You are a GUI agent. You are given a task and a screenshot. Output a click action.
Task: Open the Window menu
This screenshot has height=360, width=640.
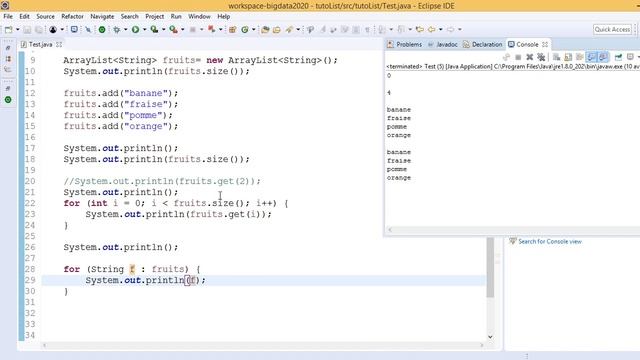[x=199, y=16]
